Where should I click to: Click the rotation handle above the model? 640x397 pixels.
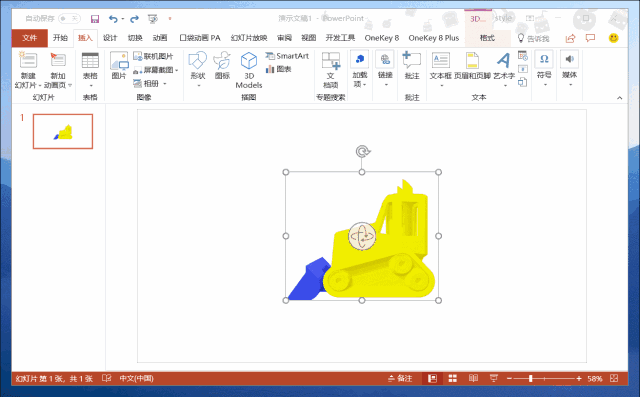[x=362, y=152]
